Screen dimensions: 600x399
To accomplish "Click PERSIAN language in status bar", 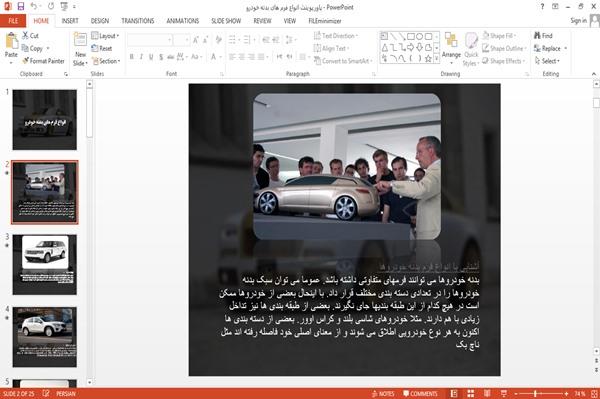I will (66, 394).
